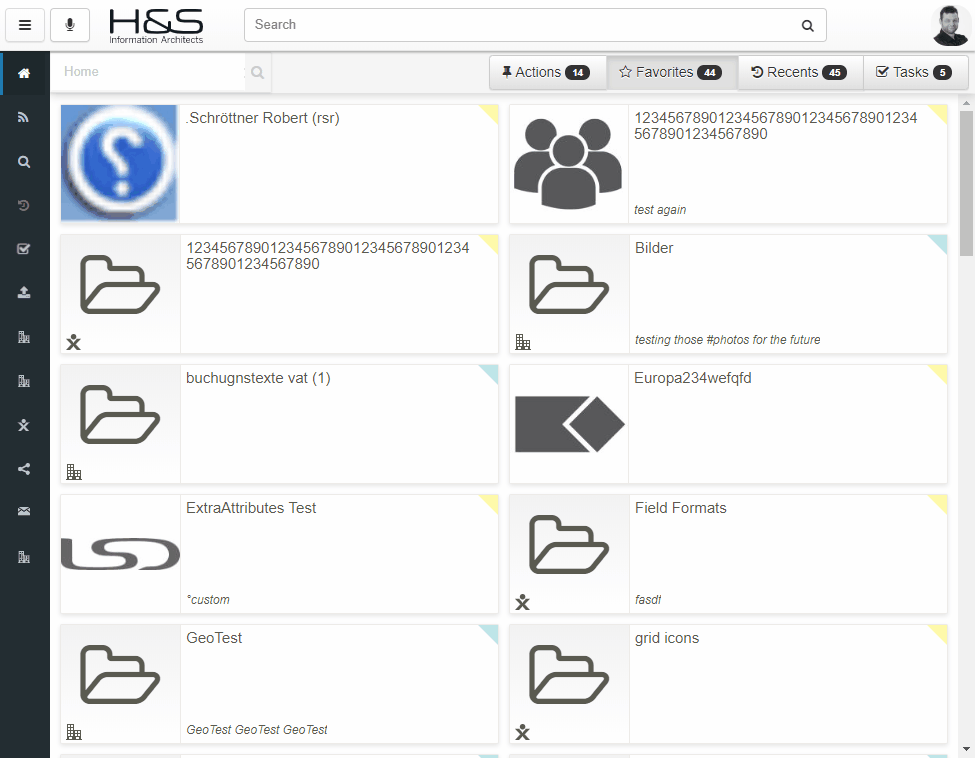Activate the microphone voice search button
The height and width of the screenshot is (758, 975).
pos(70,25)
